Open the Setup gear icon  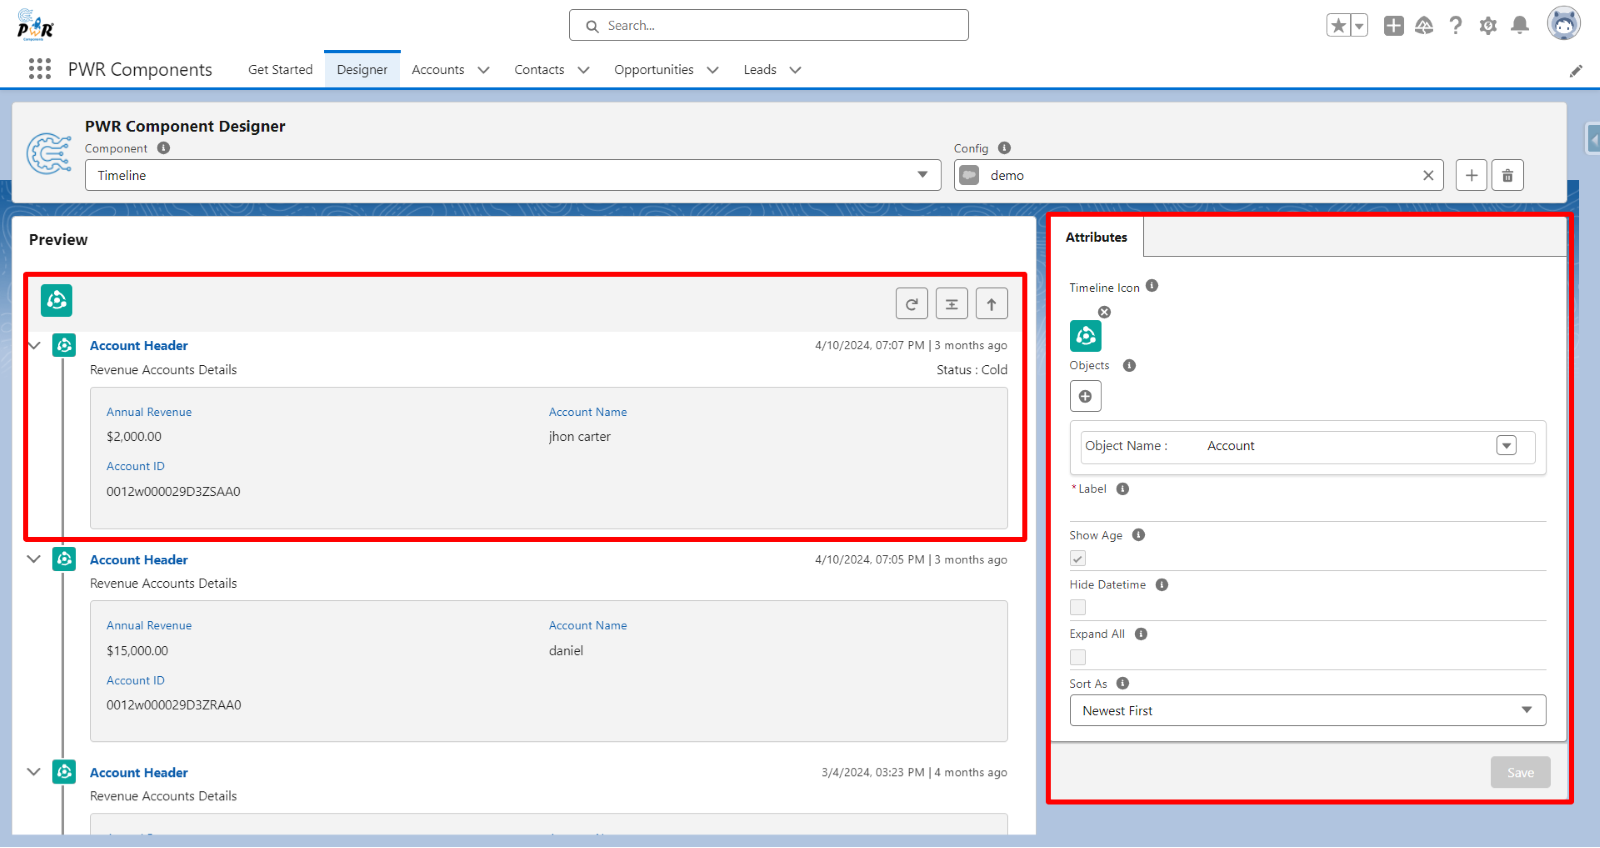(1488, 26)
